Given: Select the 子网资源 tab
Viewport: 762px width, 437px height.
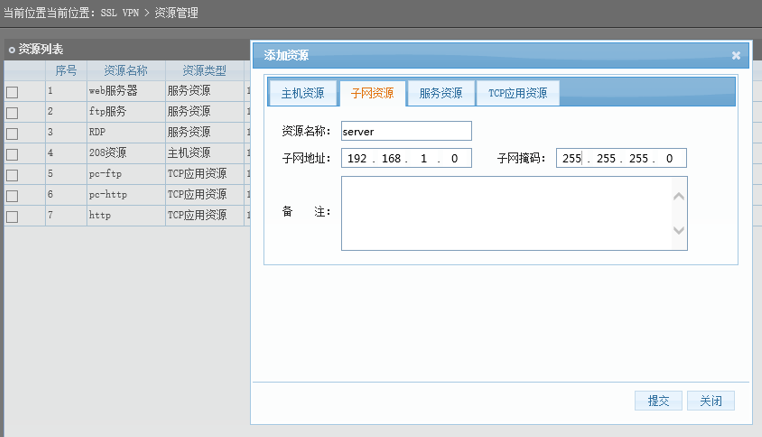Looking at the screenshot, I should (372, 93).
